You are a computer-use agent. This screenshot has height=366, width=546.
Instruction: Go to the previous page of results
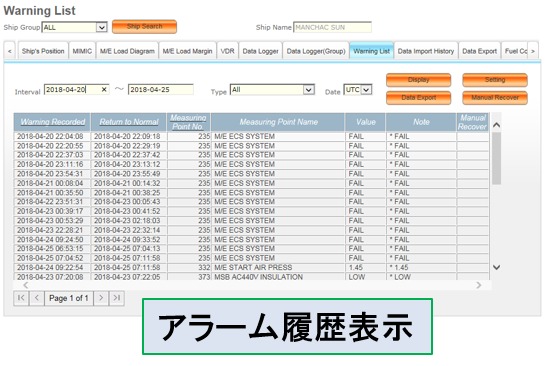[37, 298]
